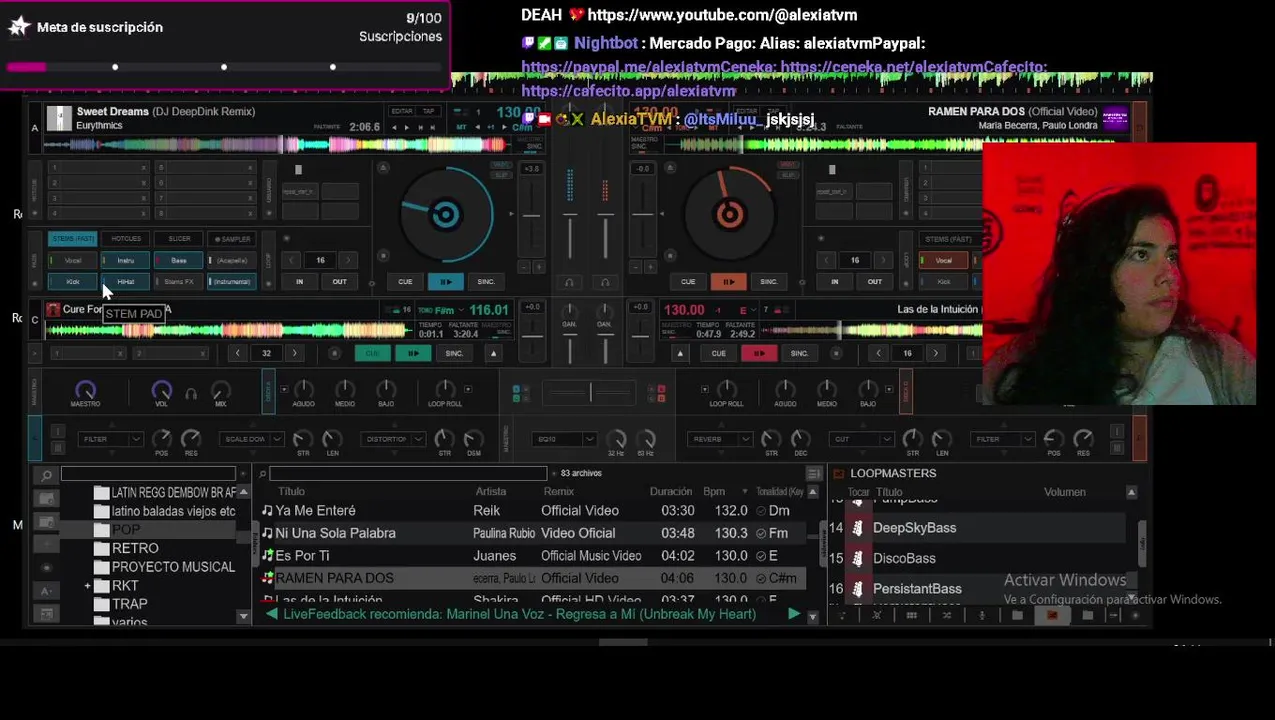Open the REVERB effect dropdown

coord(721,439)
